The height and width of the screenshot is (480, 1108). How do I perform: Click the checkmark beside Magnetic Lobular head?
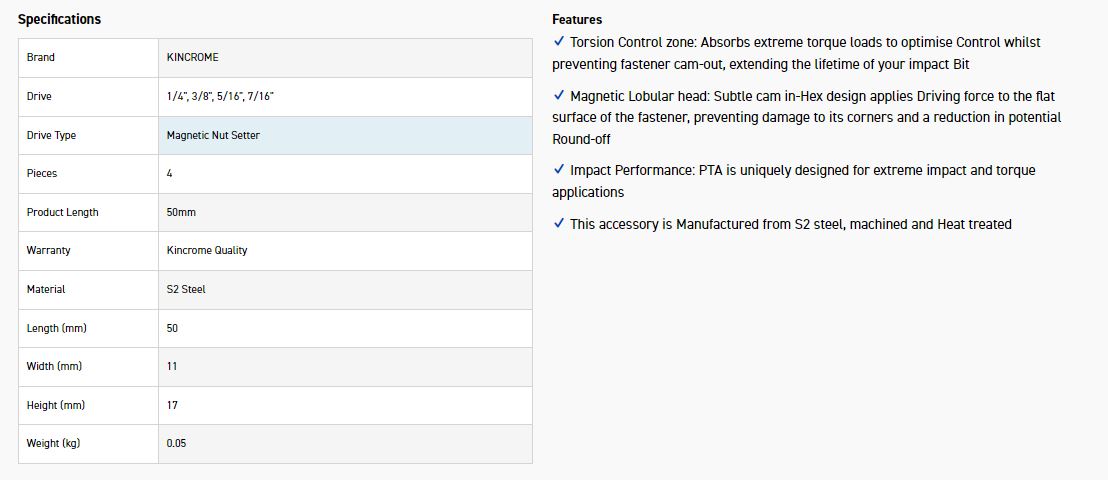(558, 96)
